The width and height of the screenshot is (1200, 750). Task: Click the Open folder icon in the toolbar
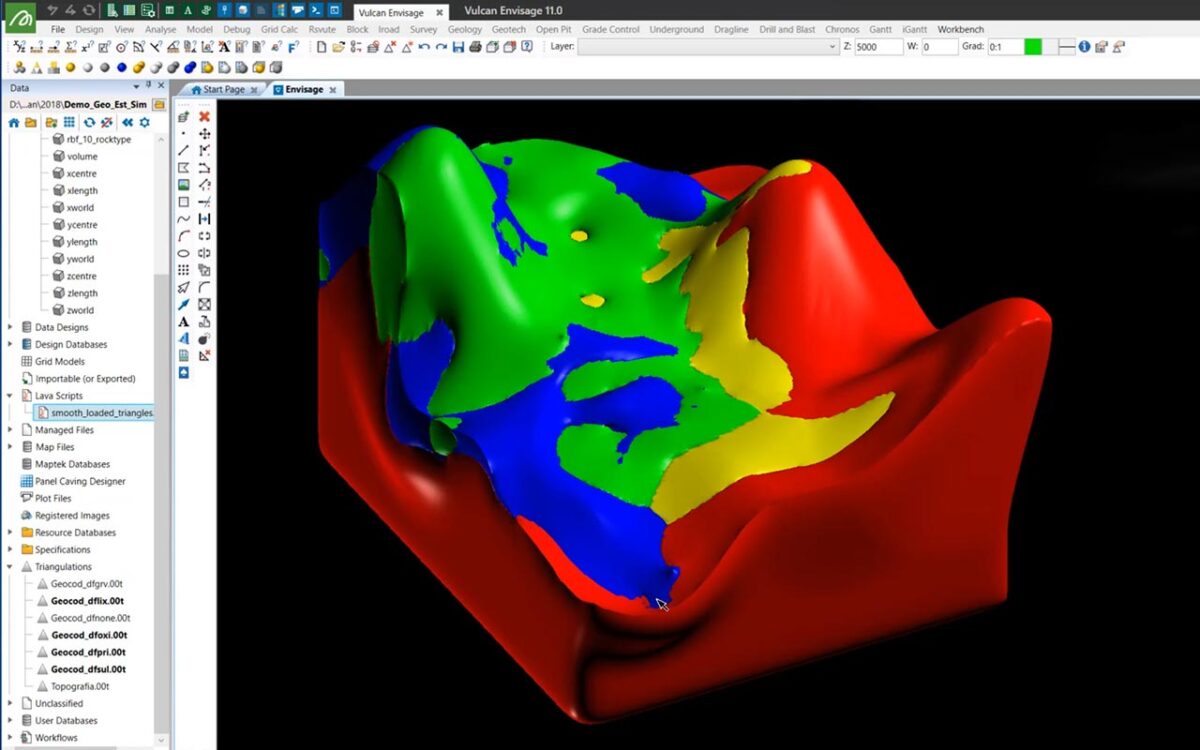[x=338, y=47]
